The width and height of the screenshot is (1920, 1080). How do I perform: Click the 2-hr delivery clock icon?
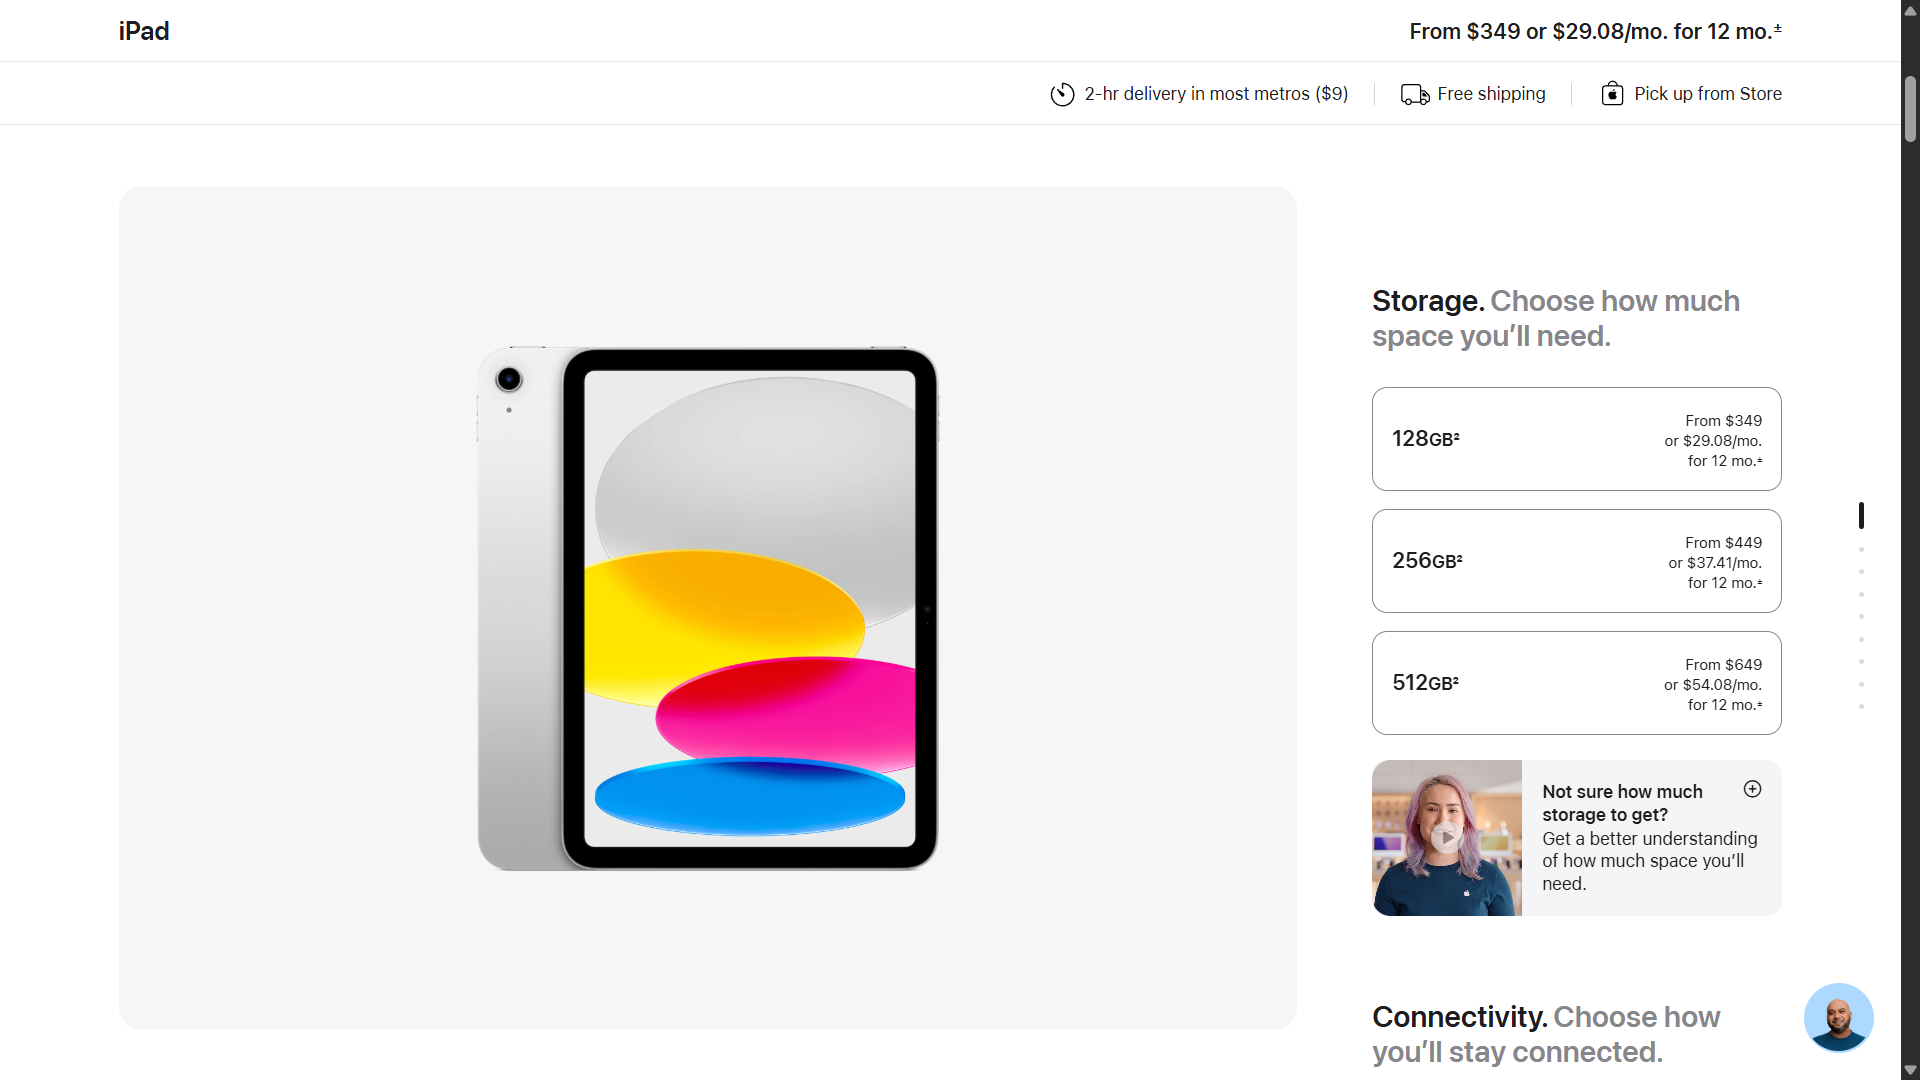coord(1062,94)
